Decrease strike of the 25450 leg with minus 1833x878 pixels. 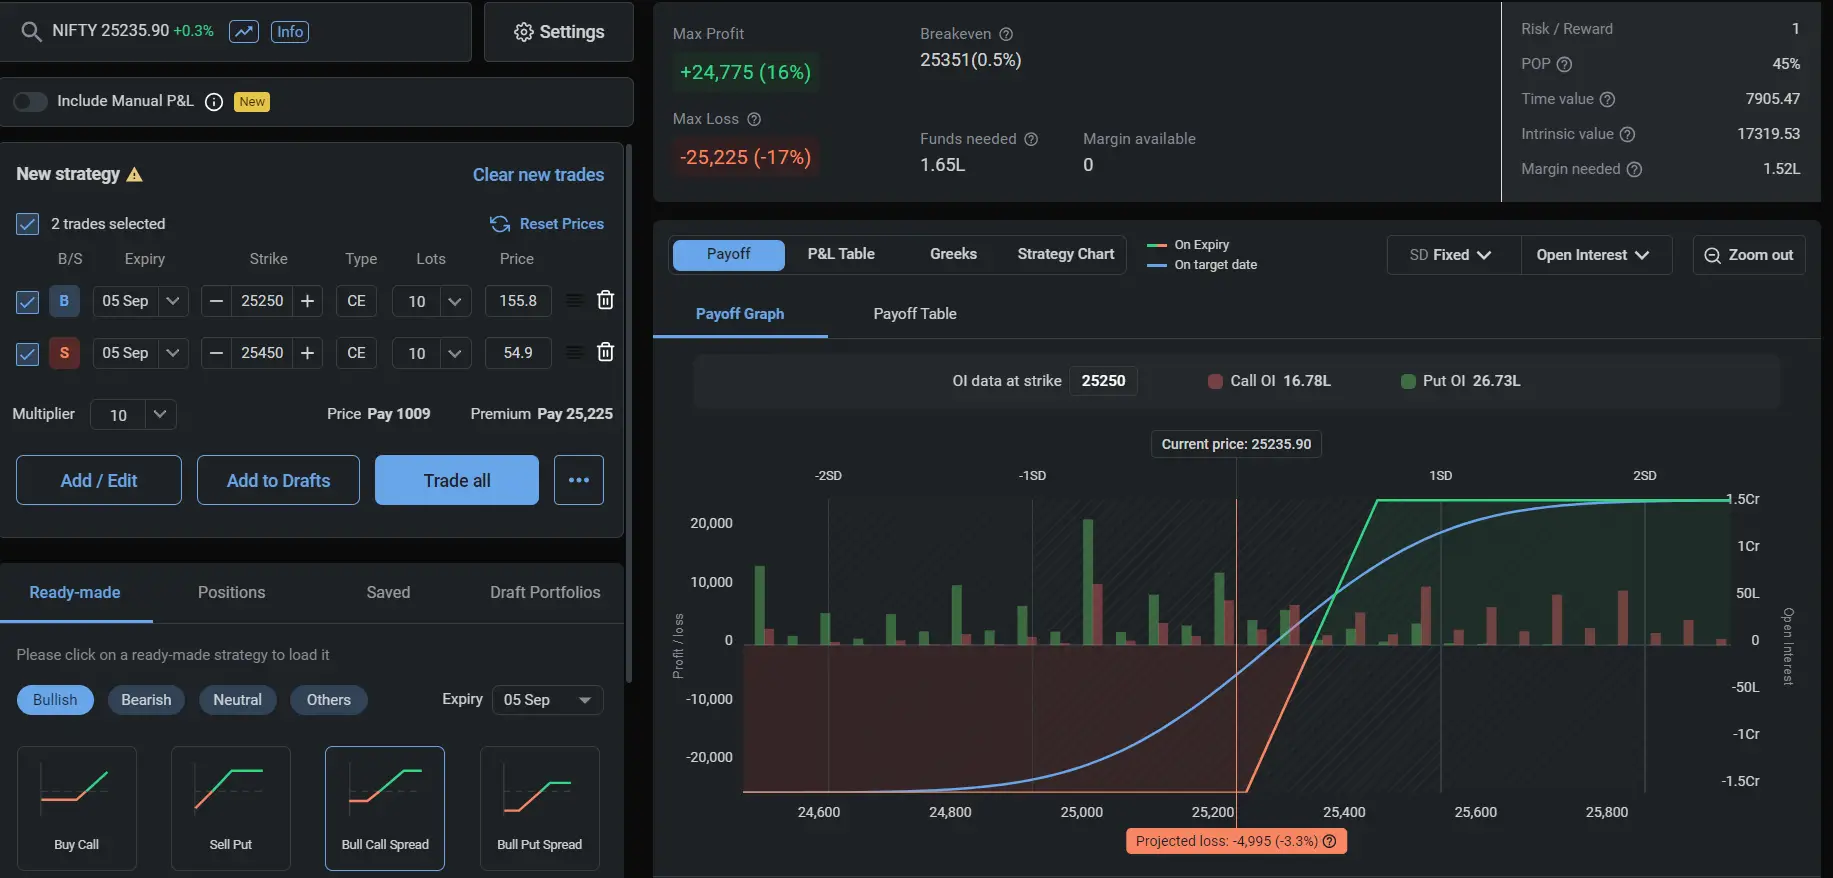[216, 353]
